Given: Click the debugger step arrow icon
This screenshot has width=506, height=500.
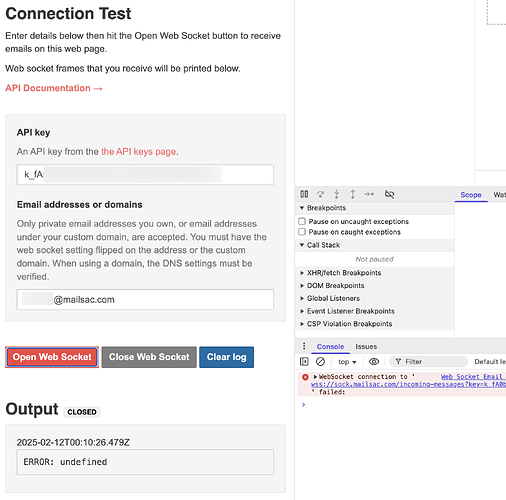Looking at the screenshot, I should tap(369, 194).
